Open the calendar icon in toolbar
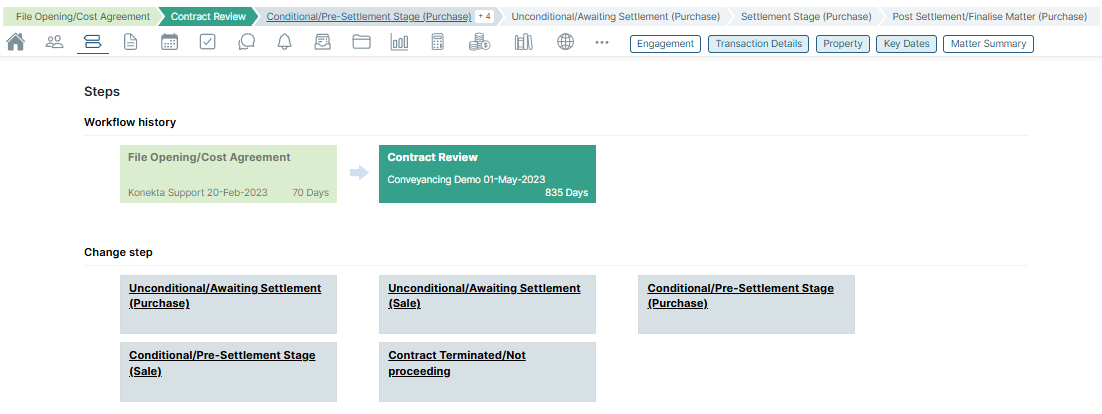1102x414 pixels. pyautogui.click(x=170, y=42)
